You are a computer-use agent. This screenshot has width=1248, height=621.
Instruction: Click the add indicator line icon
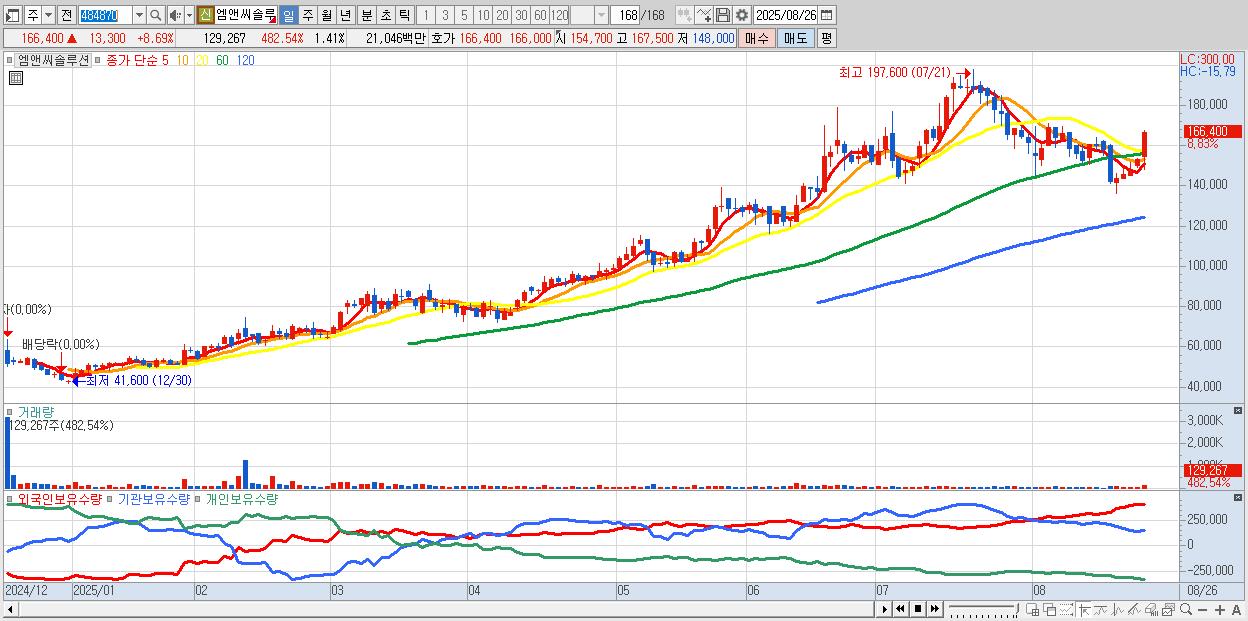(704, 15)
